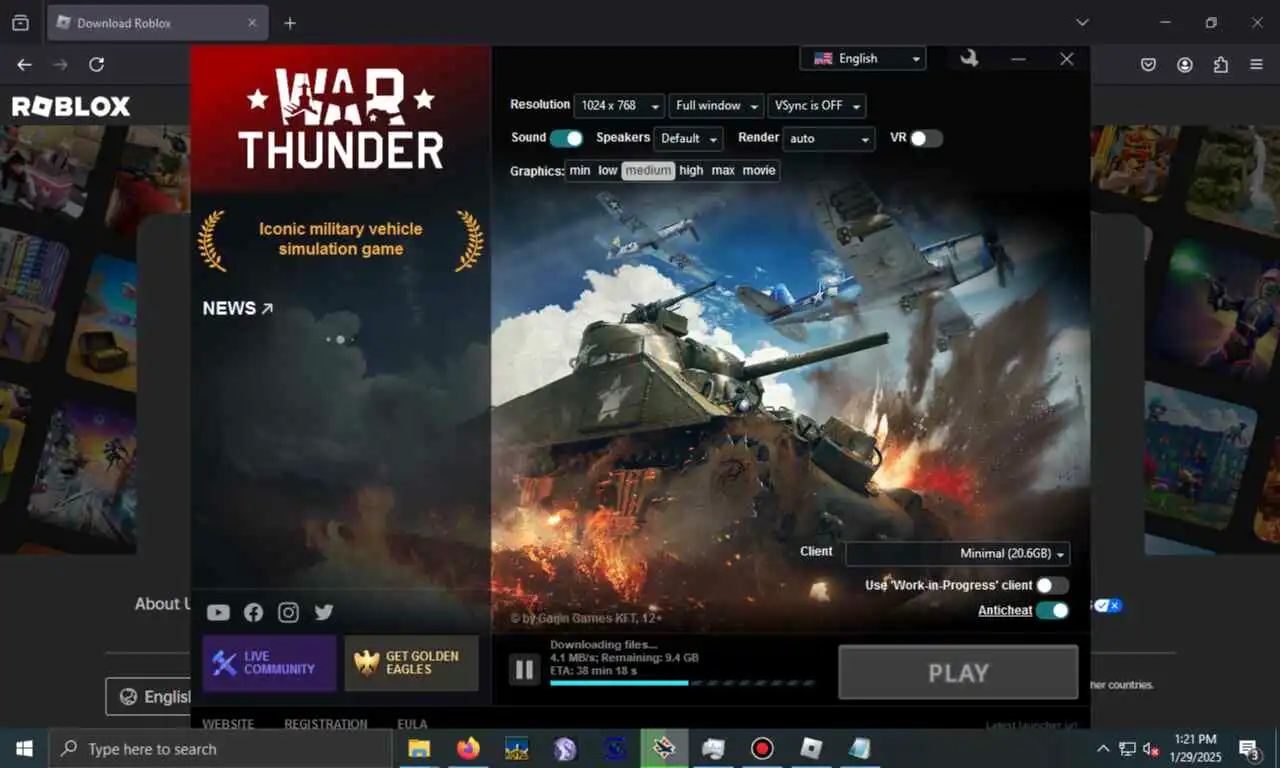Open the WEBSITE footer link

(228, 724)
